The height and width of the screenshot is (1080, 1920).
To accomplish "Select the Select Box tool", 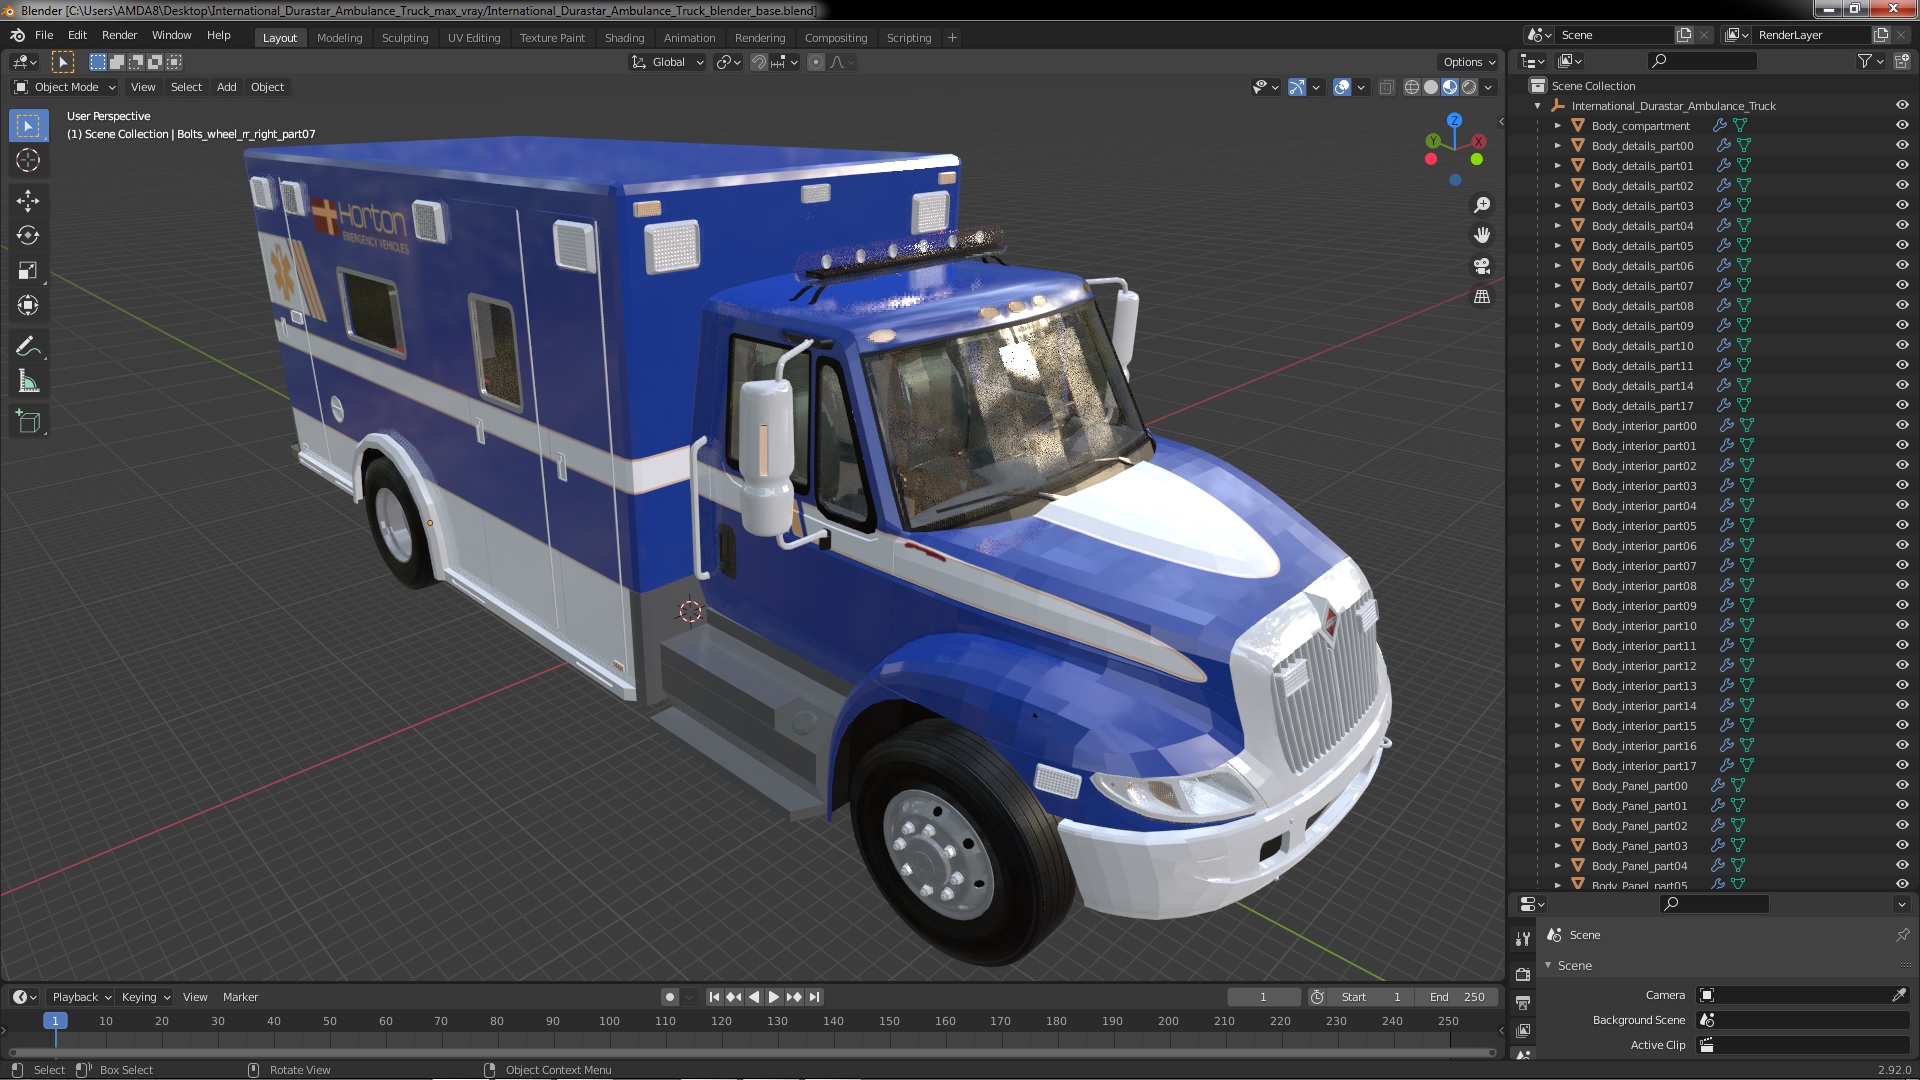I will [x=28, y=126].
